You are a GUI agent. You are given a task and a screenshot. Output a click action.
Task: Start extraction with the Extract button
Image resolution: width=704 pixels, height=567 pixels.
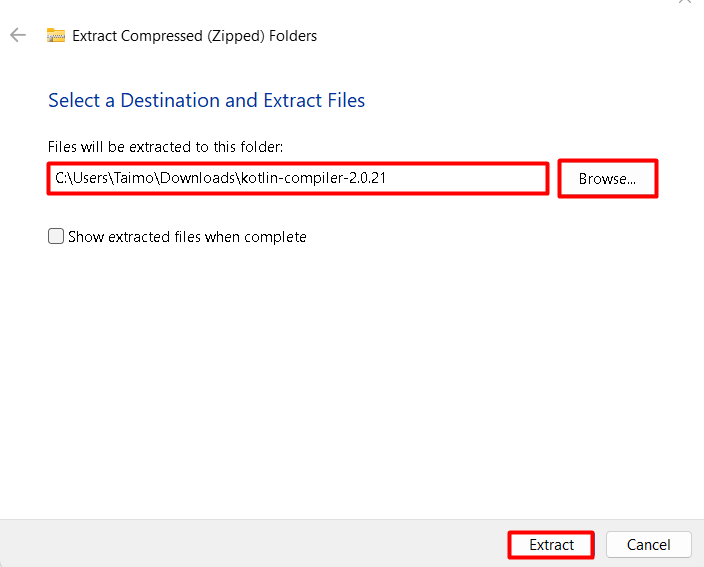coord(551,545)
